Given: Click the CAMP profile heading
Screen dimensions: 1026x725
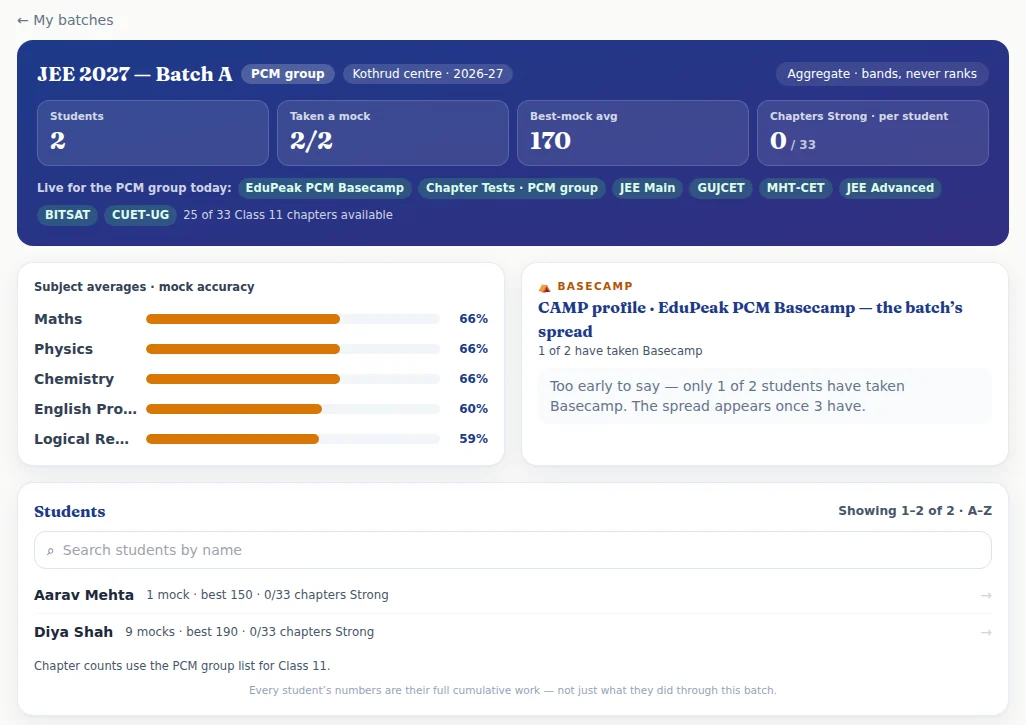Looking at the screenshot, I should 750,319.
